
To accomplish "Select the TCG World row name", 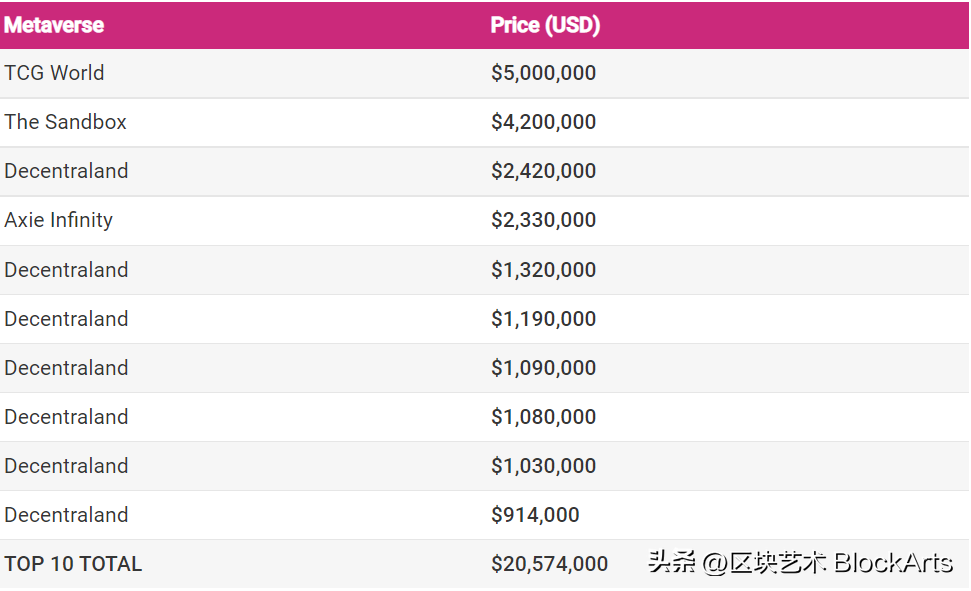I will 54,73.
